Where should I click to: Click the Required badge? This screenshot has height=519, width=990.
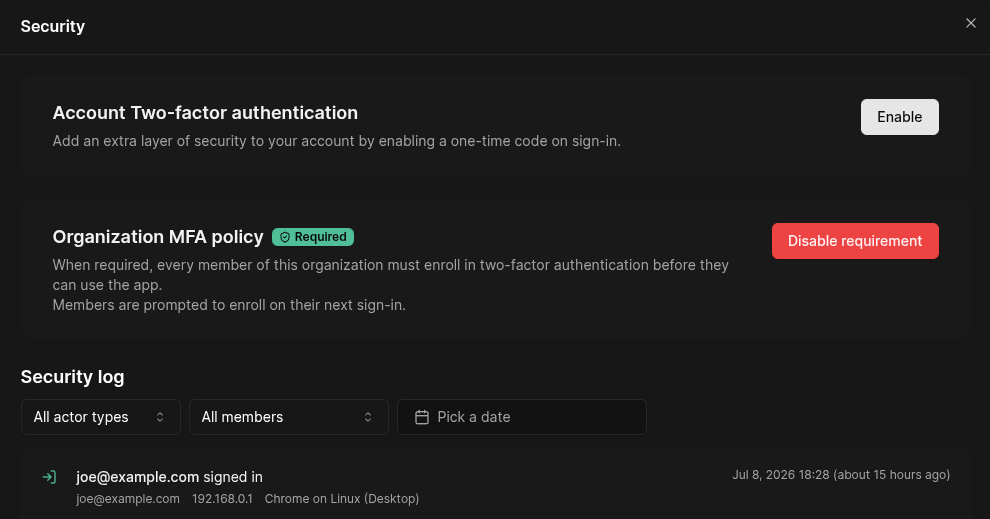[313, 237]
